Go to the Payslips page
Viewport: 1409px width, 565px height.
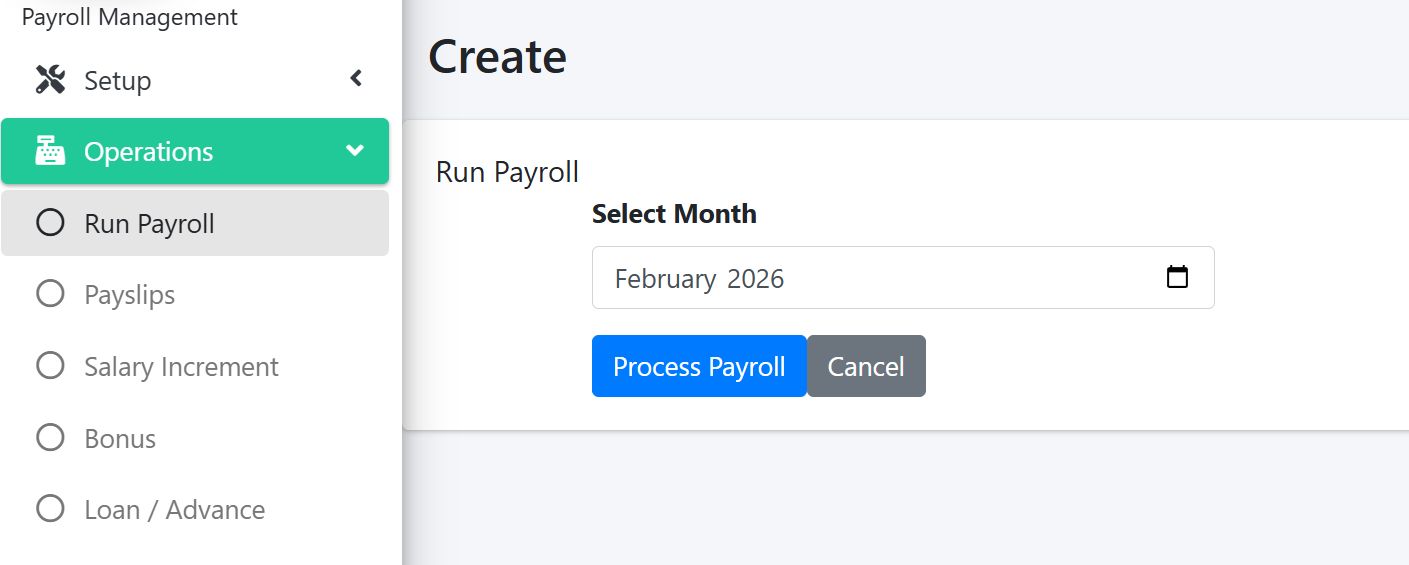click(x=130, y=295)
